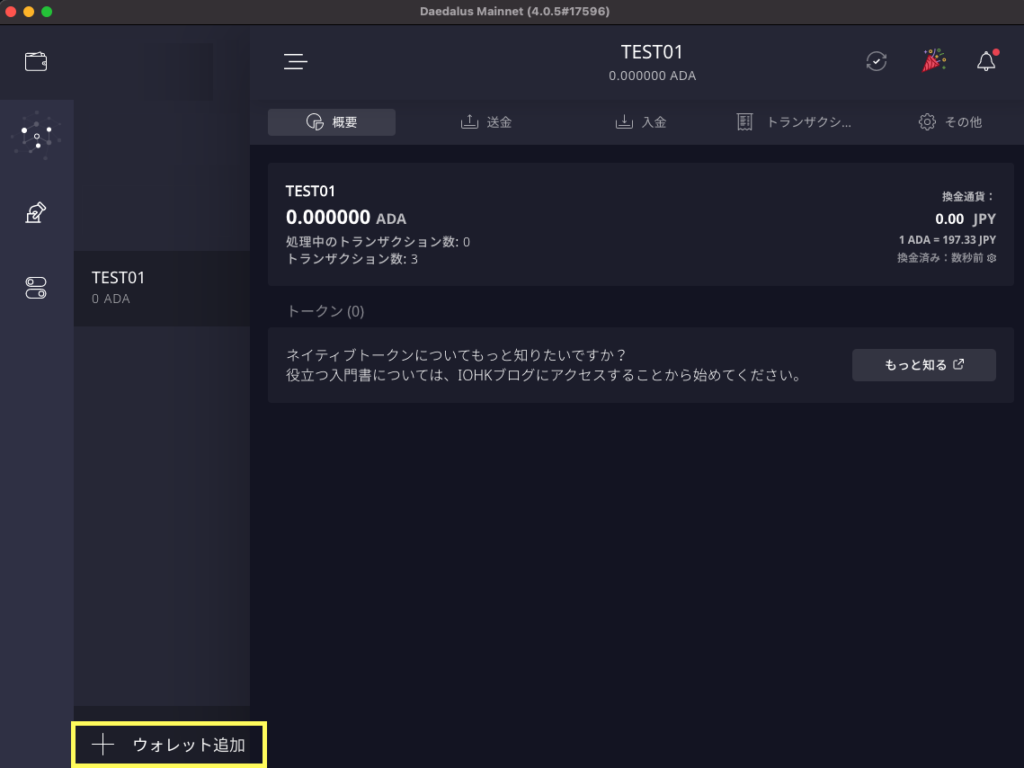Click the ウォレット追加 button
The height and width of the screenshot is (768, 1024).
169,745
